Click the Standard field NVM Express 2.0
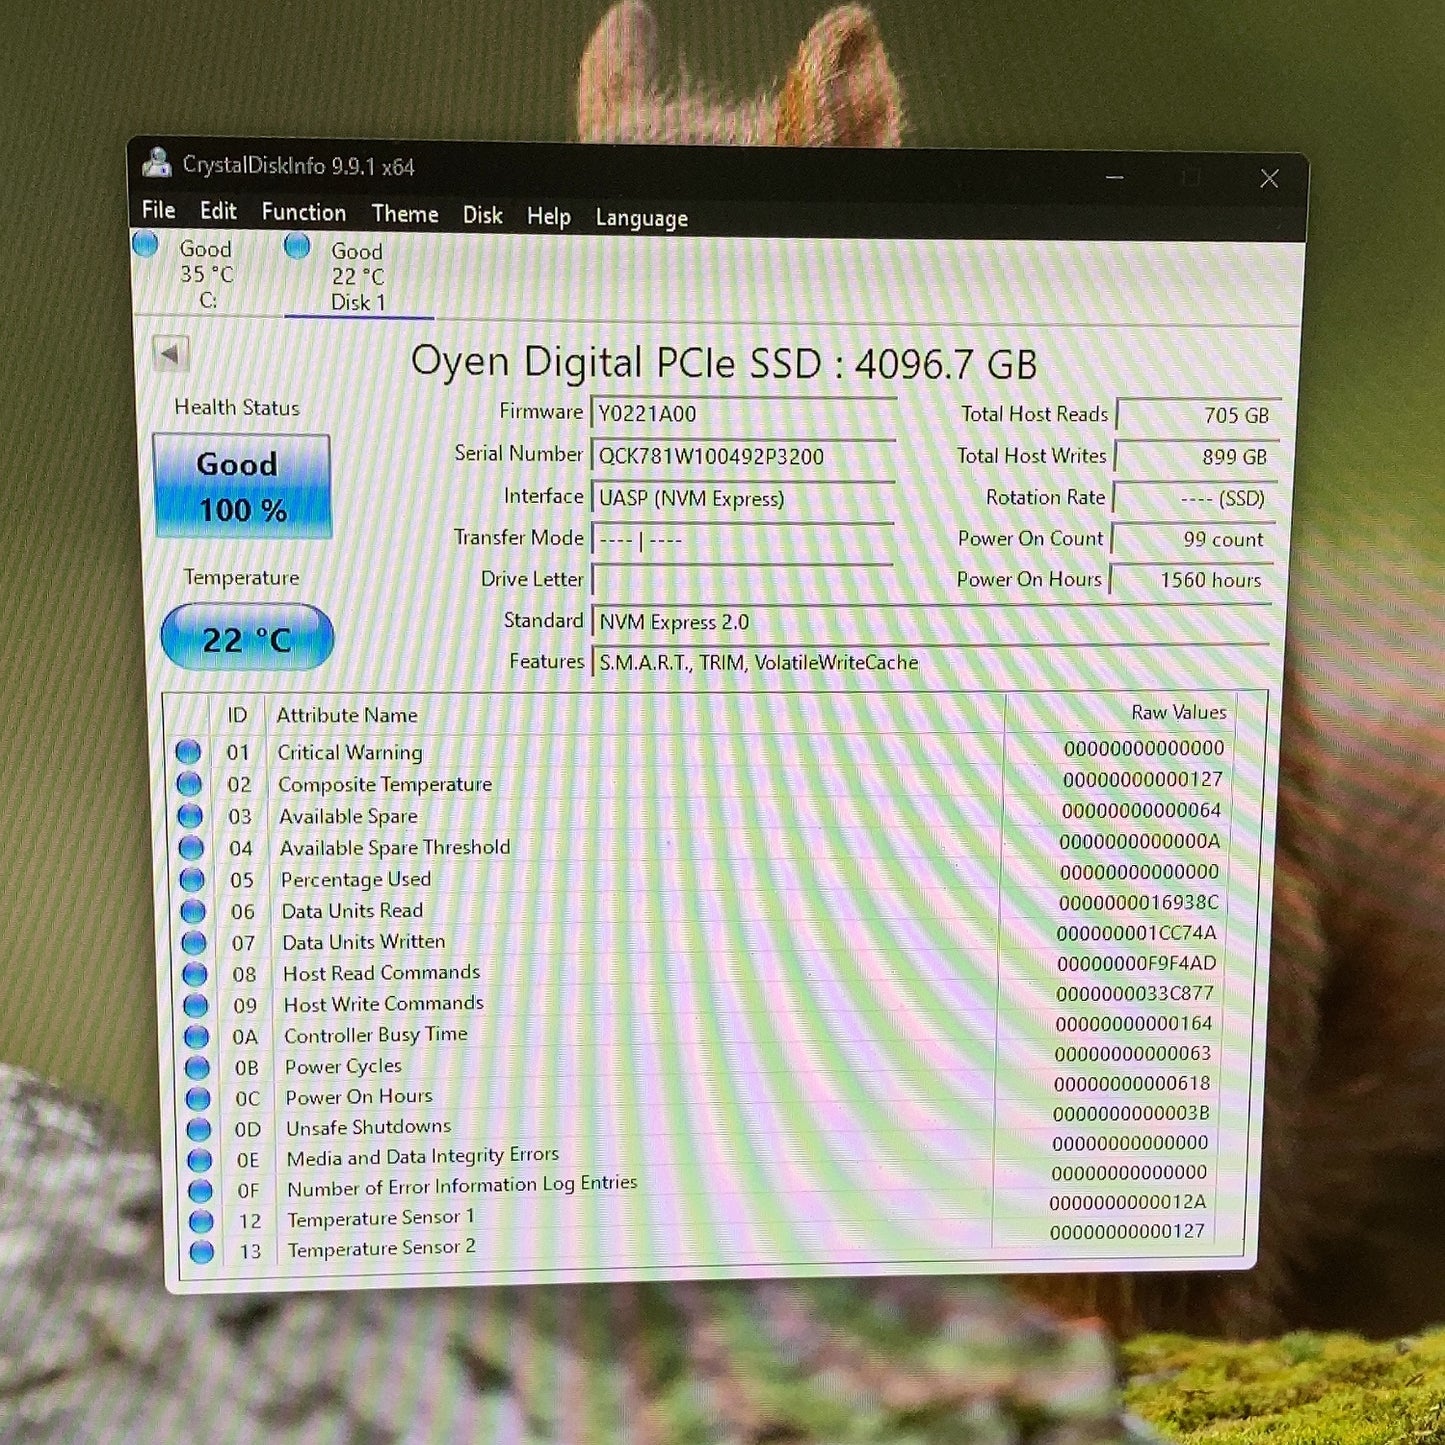Screen dimensions: 1445x1445 931,622
